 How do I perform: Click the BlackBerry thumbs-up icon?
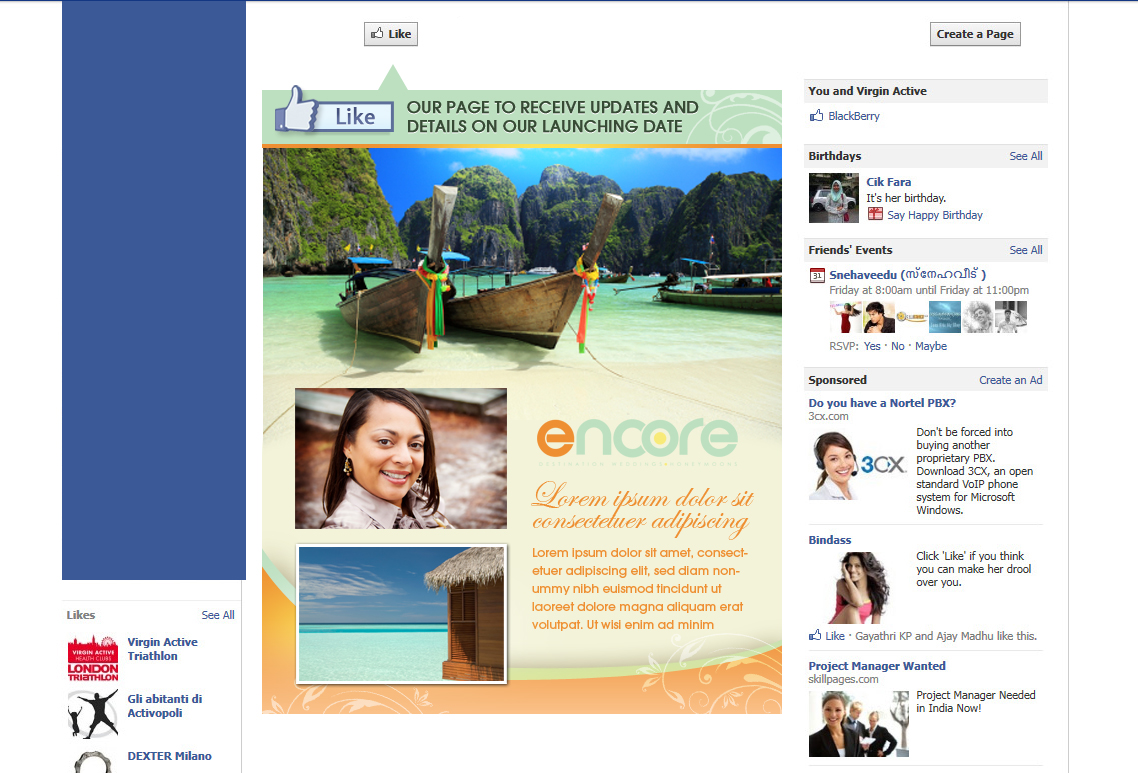tap(816, 116)
